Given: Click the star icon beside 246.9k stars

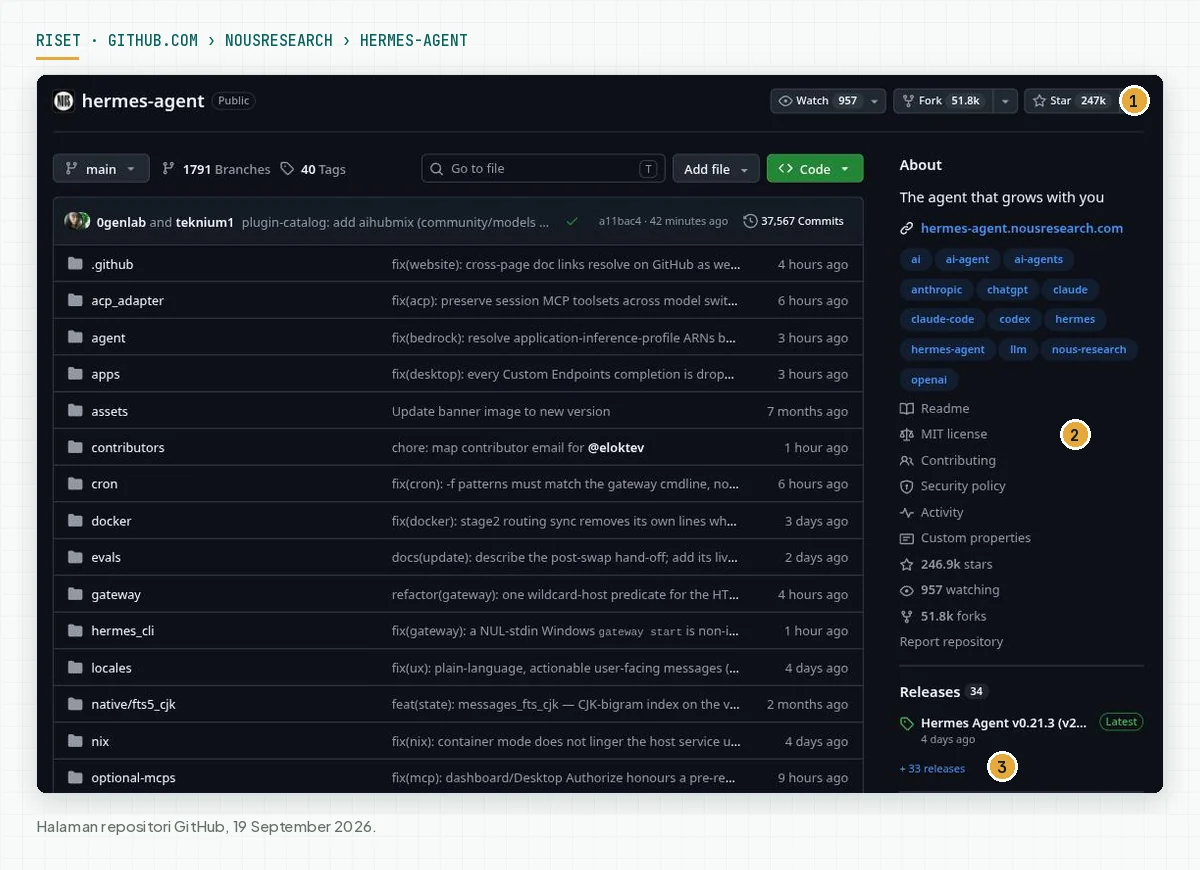Looking at the screenshot, I should [907, 564].
